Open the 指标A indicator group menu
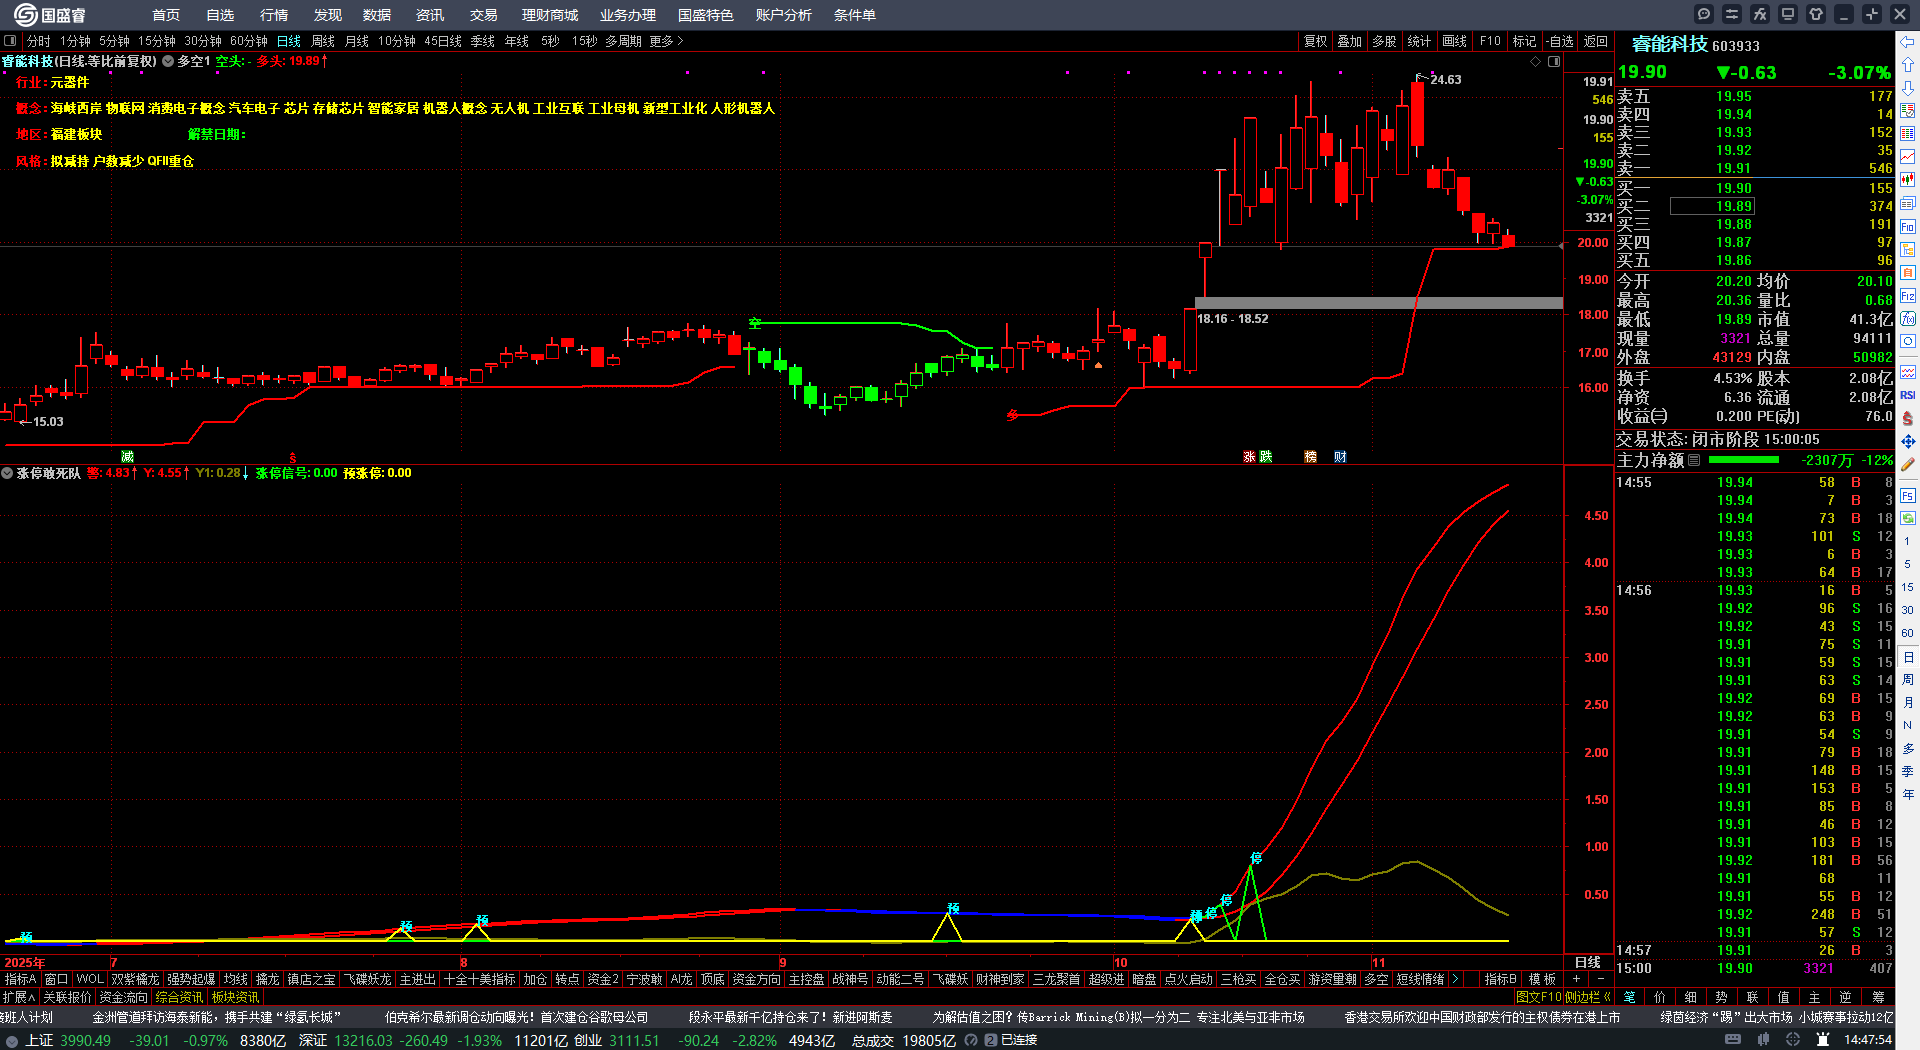 tap(20, 979)
